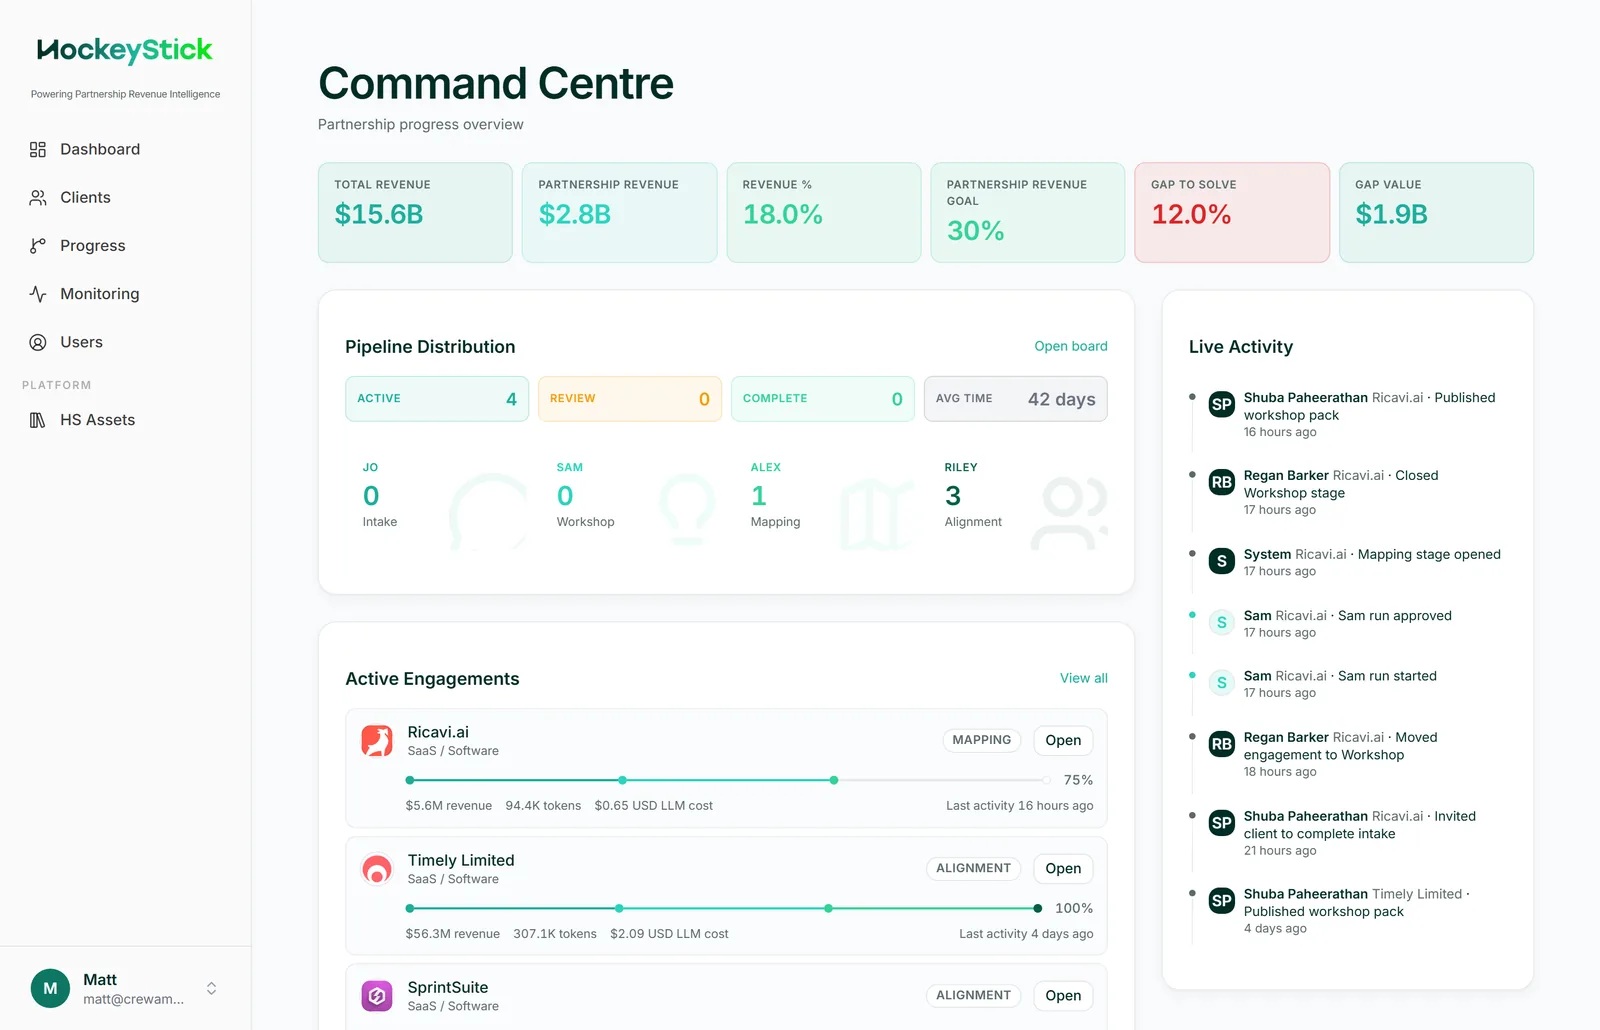Go to the Clients page
Viewport: 1600px width, 1030px height.
pyautogui.click(x=125, y=198)
